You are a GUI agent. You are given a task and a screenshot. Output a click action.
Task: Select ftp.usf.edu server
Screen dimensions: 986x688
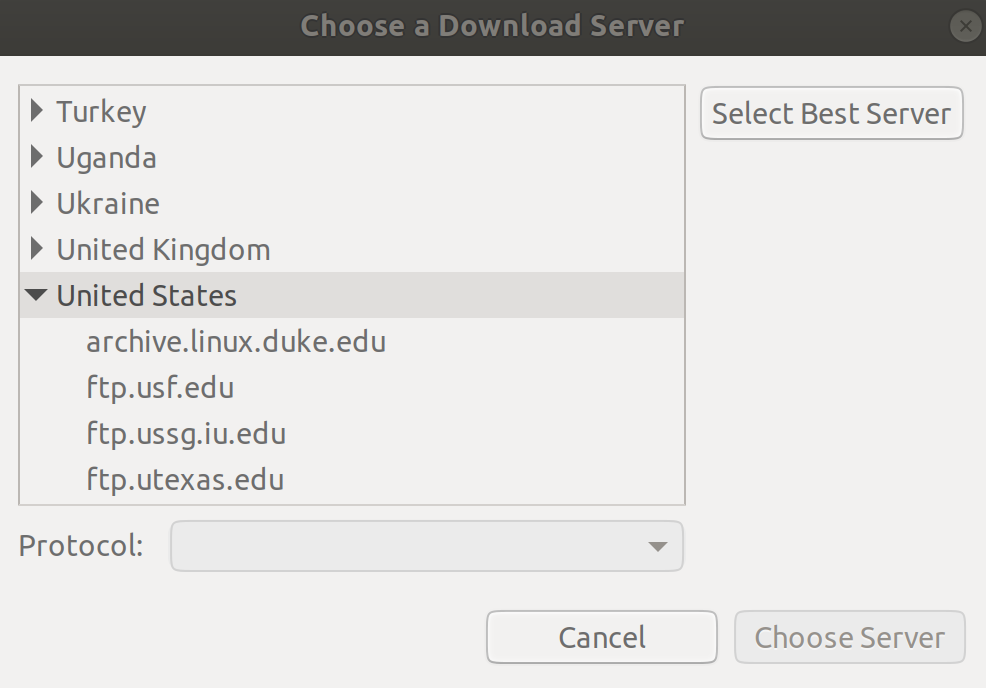161,388
